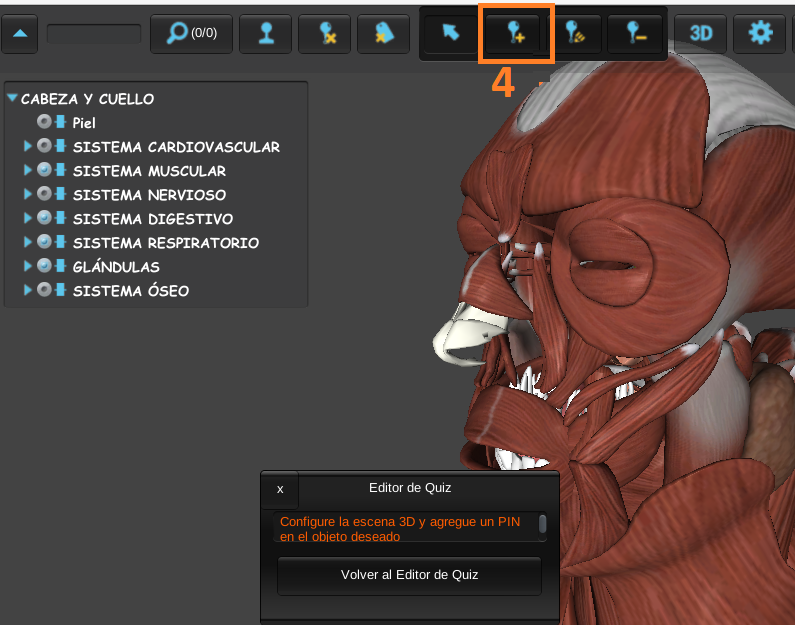Screen dimensions: 795x625
Task: Run search with the magnifier (0/0) button
Action: pos(191,34)
